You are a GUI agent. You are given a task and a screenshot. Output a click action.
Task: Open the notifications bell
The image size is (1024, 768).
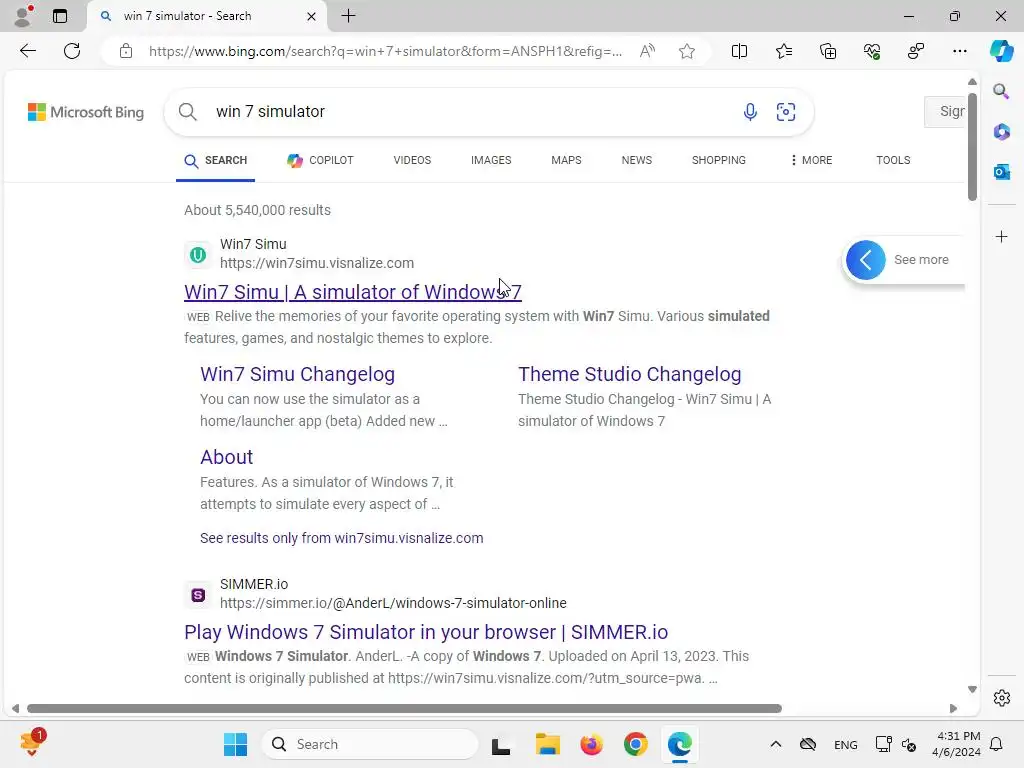997,744
